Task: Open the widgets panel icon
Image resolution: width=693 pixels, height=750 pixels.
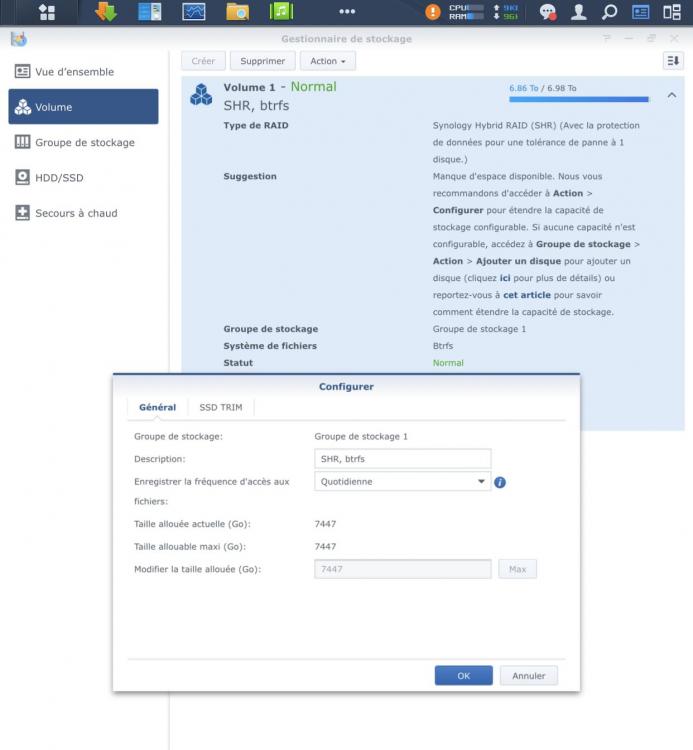Action: coord(640,12)
